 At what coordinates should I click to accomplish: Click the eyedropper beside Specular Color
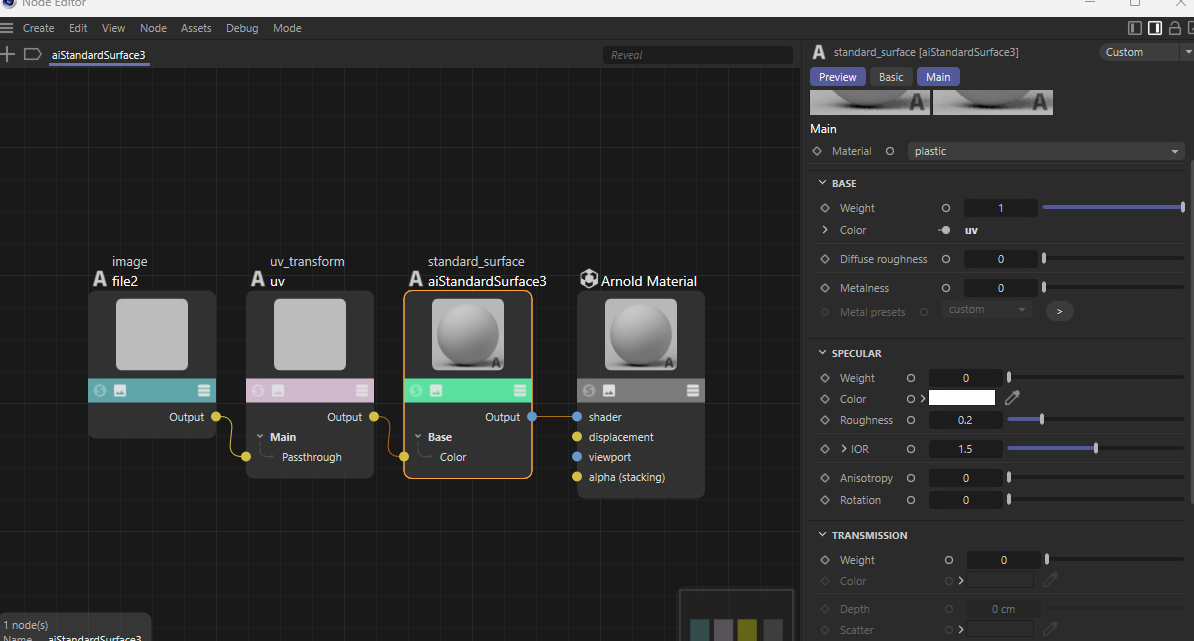pos(1012,398)
